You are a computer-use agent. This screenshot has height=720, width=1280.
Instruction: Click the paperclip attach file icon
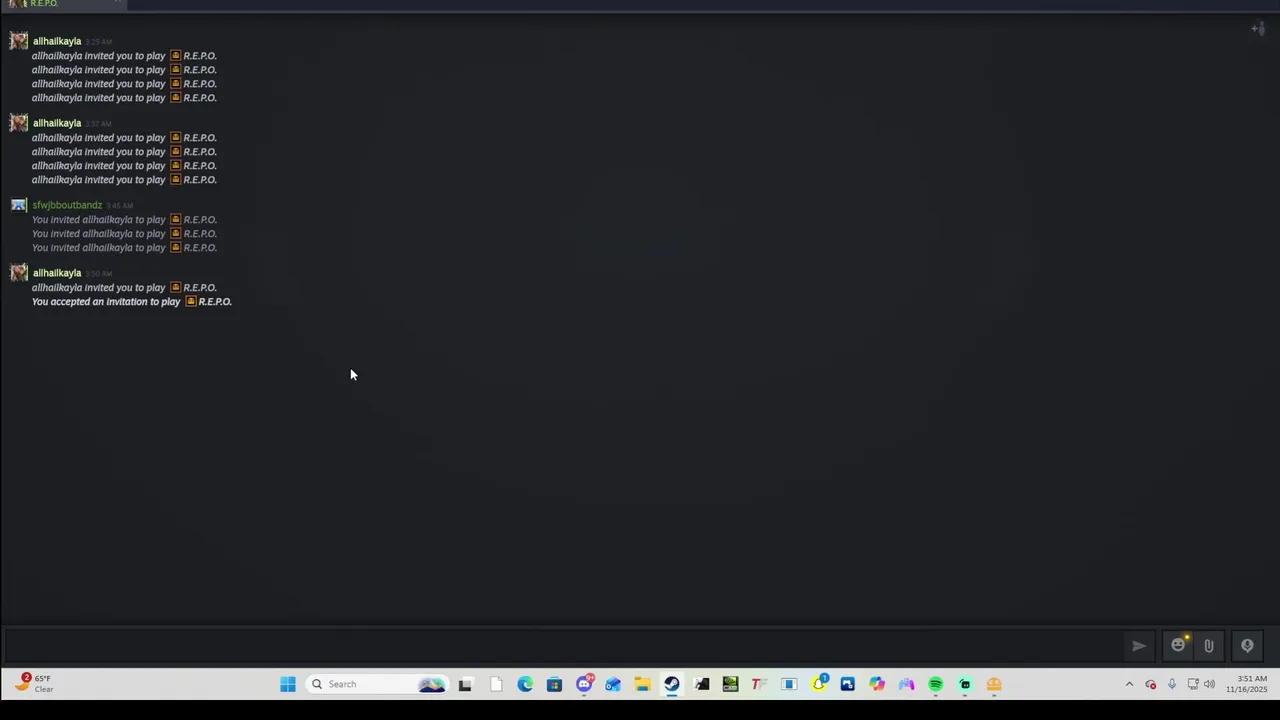click(1208, 646)
